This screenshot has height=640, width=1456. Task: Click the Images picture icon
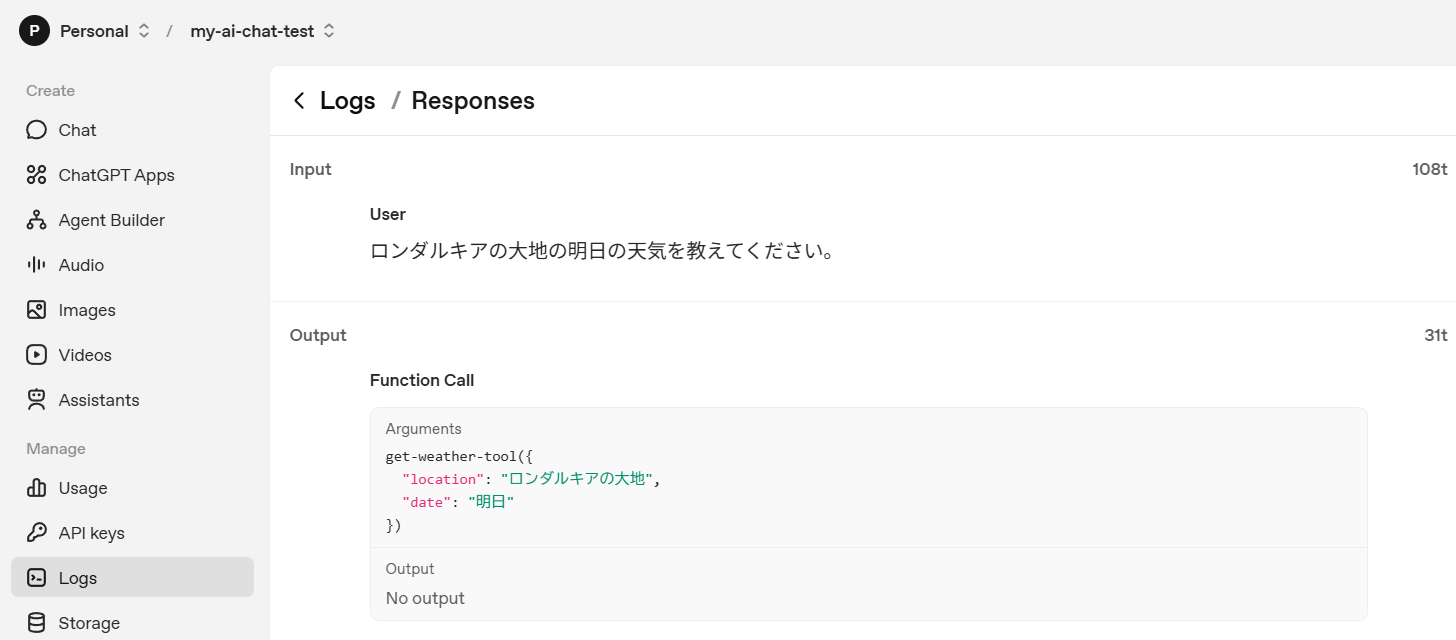point(37,310)
